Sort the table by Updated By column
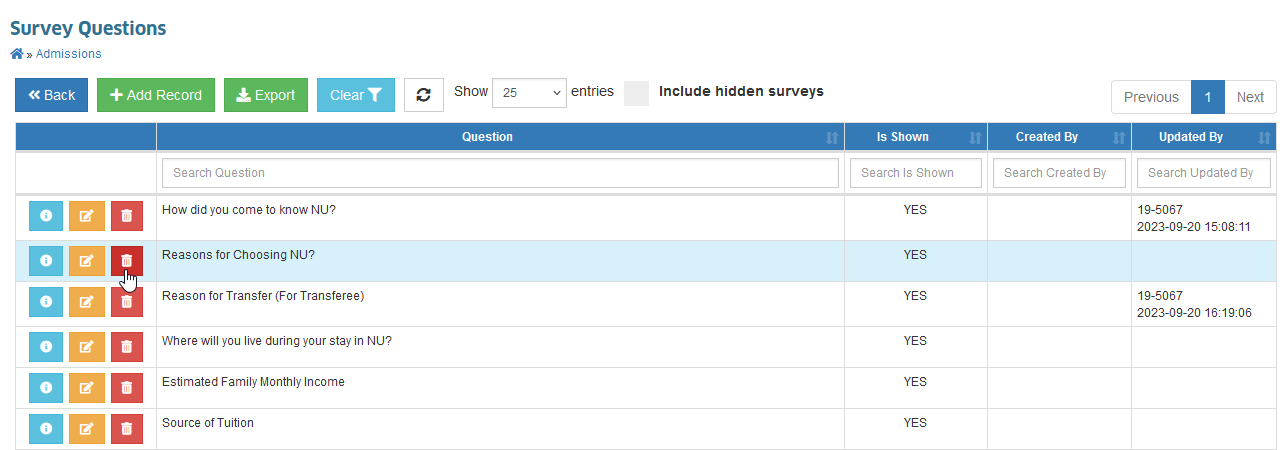 1204,137
